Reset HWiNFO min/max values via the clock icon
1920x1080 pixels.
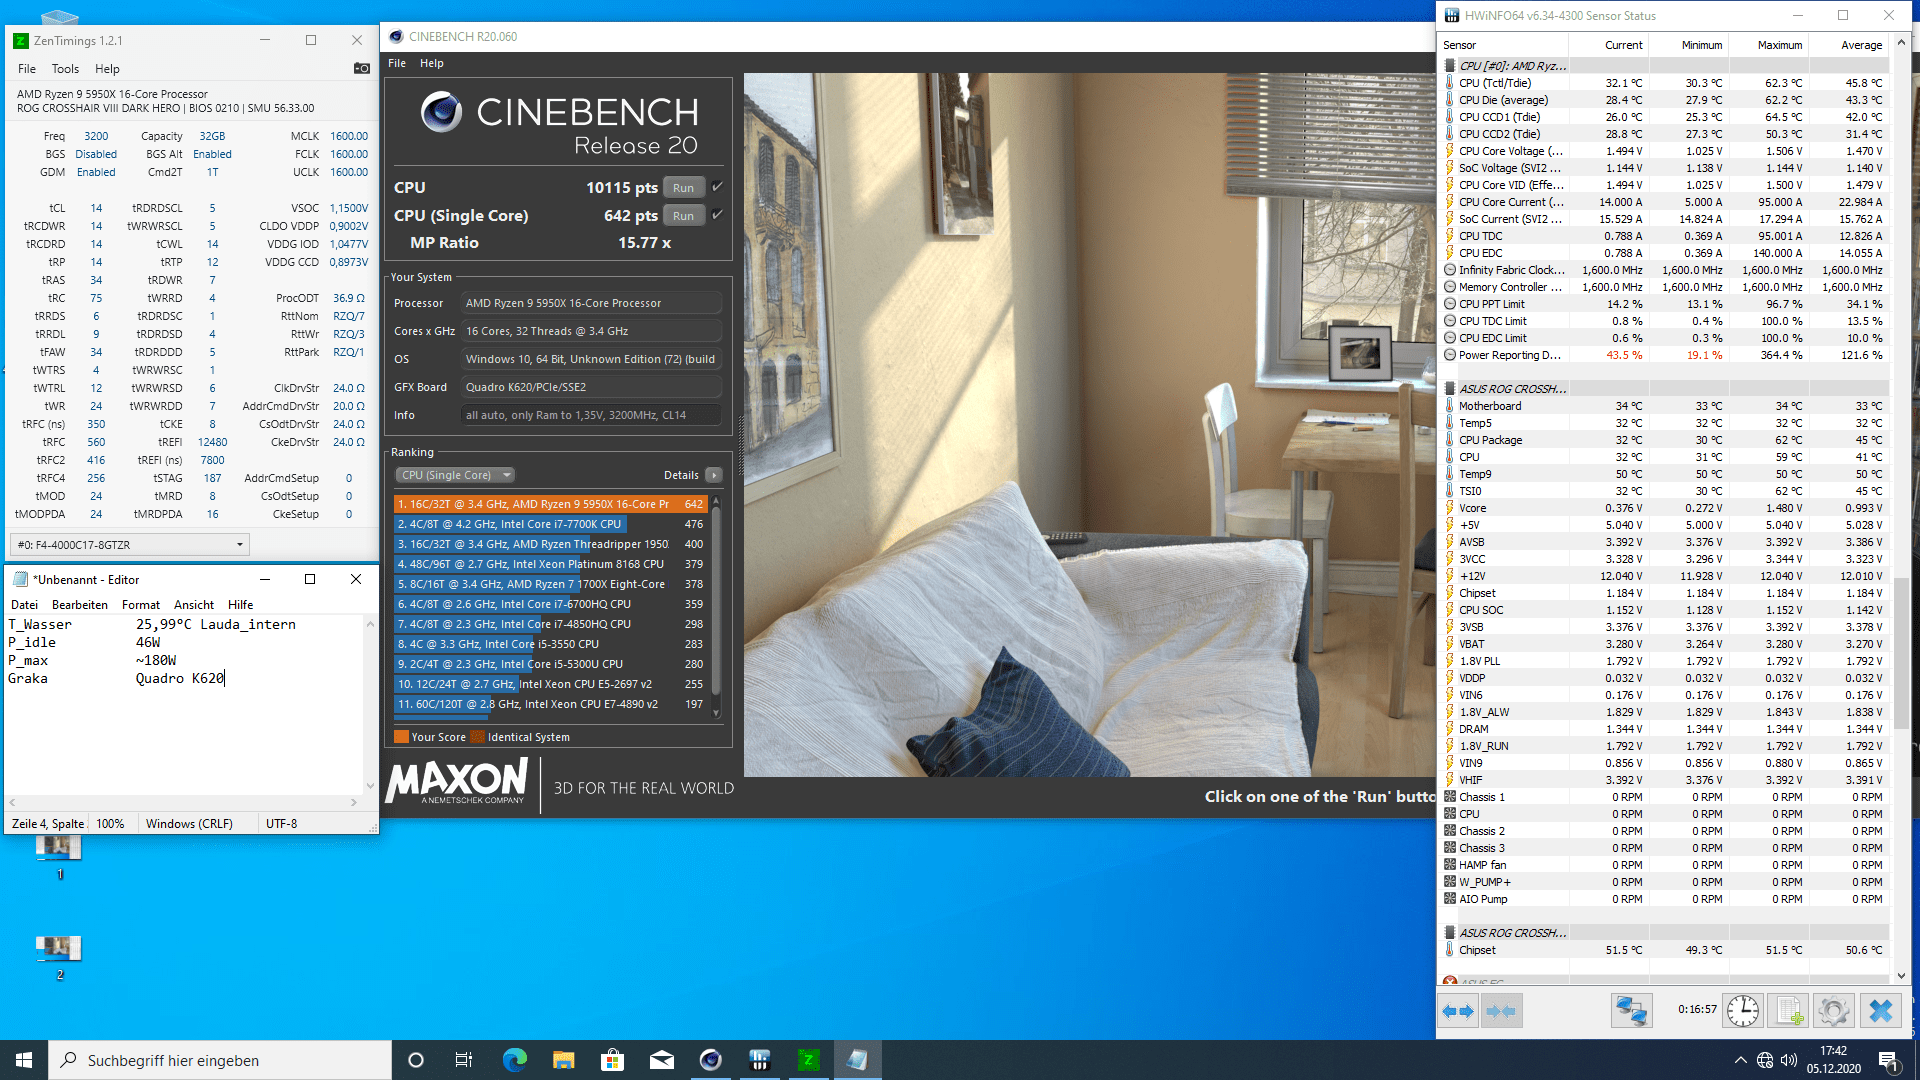pos(1743,1011)
